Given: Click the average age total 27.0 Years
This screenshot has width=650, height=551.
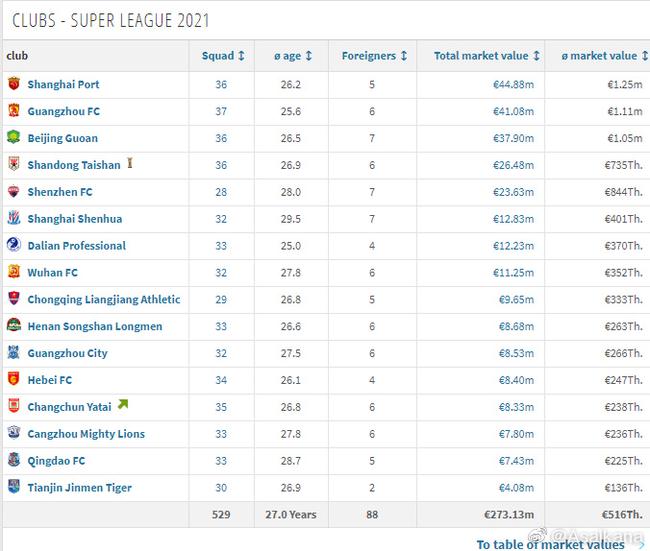Looking at the screenshot, I should 291,515.
